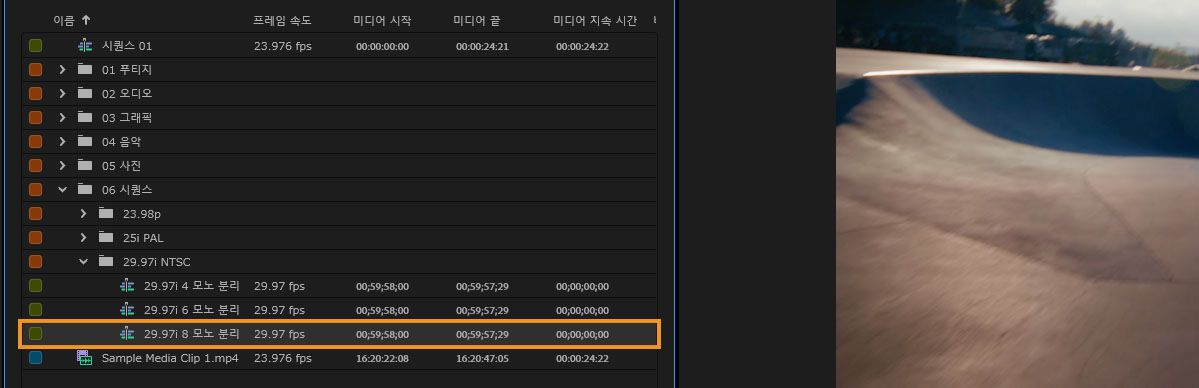
Task: Select the 01 푸티지 bin name
Action: point(127,70)
